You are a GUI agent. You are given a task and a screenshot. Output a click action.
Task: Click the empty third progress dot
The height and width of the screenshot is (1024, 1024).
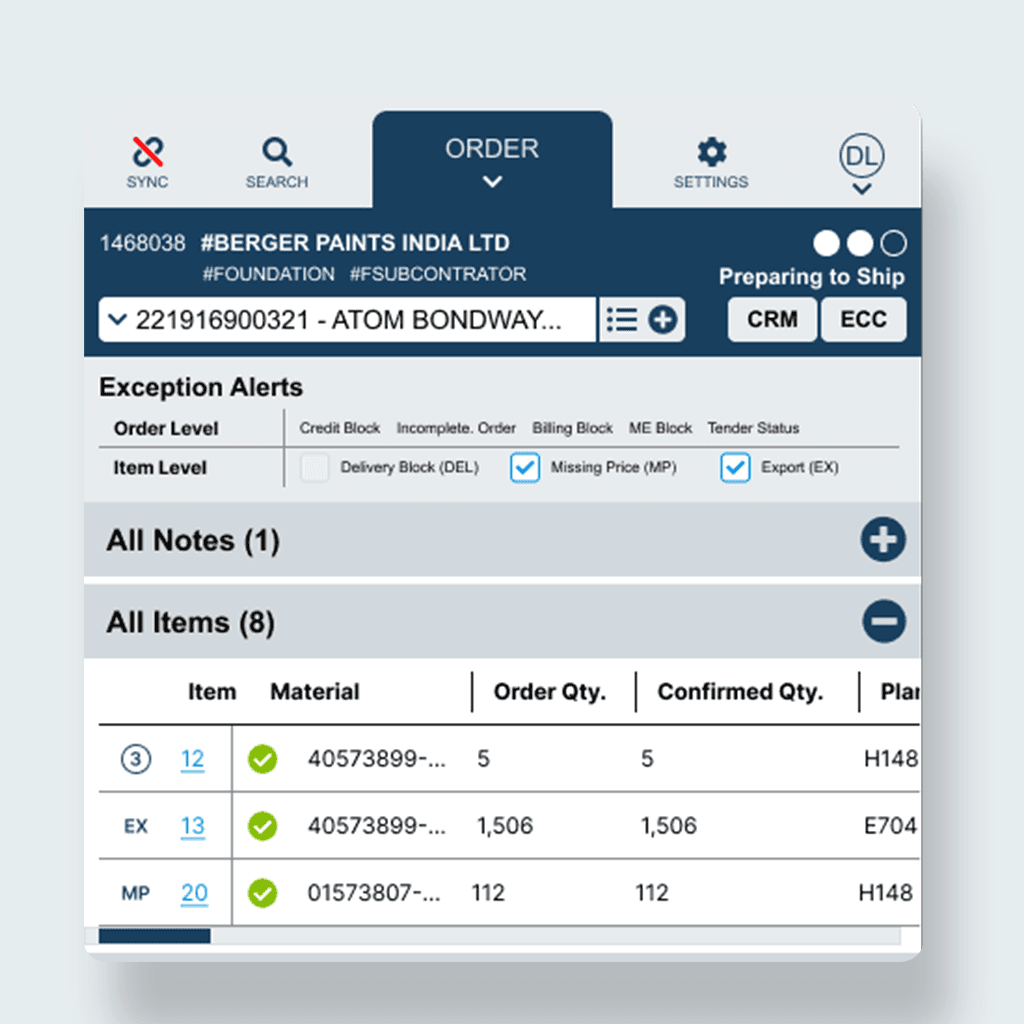click(x=893, y=243)
